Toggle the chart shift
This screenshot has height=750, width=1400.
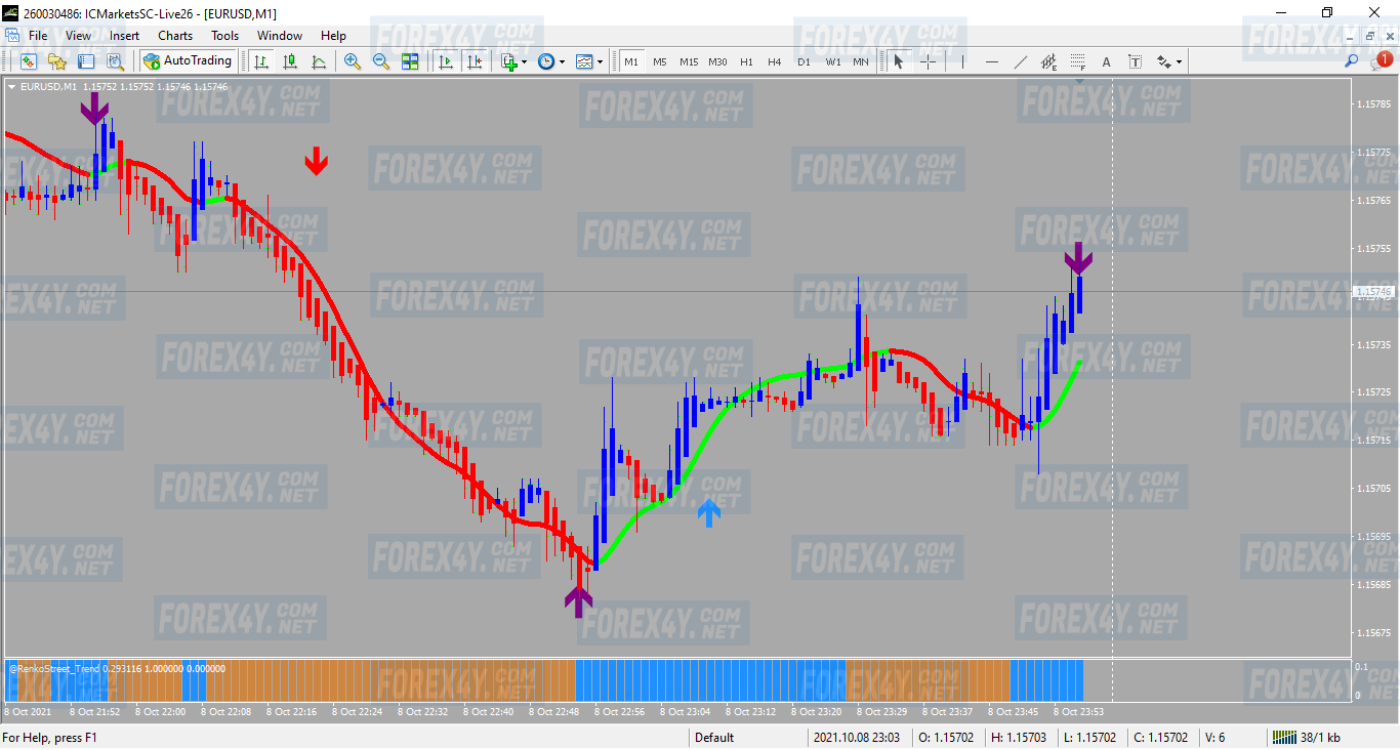coord(477,61)
